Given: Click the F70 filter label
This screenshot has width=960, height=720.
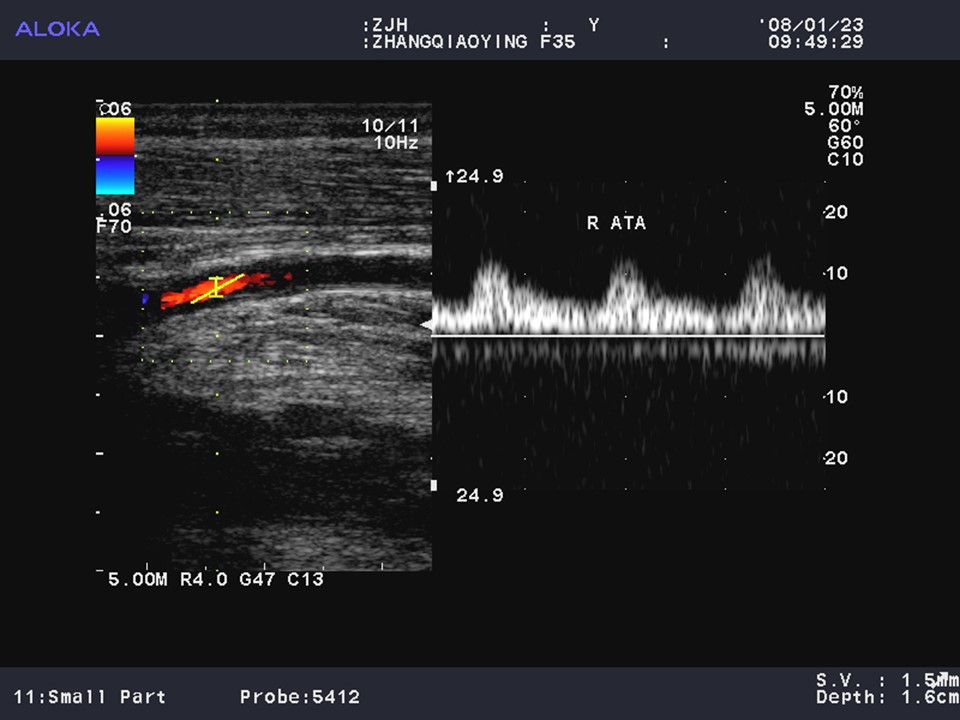Looking at the screenshot, I should (114, 227).
